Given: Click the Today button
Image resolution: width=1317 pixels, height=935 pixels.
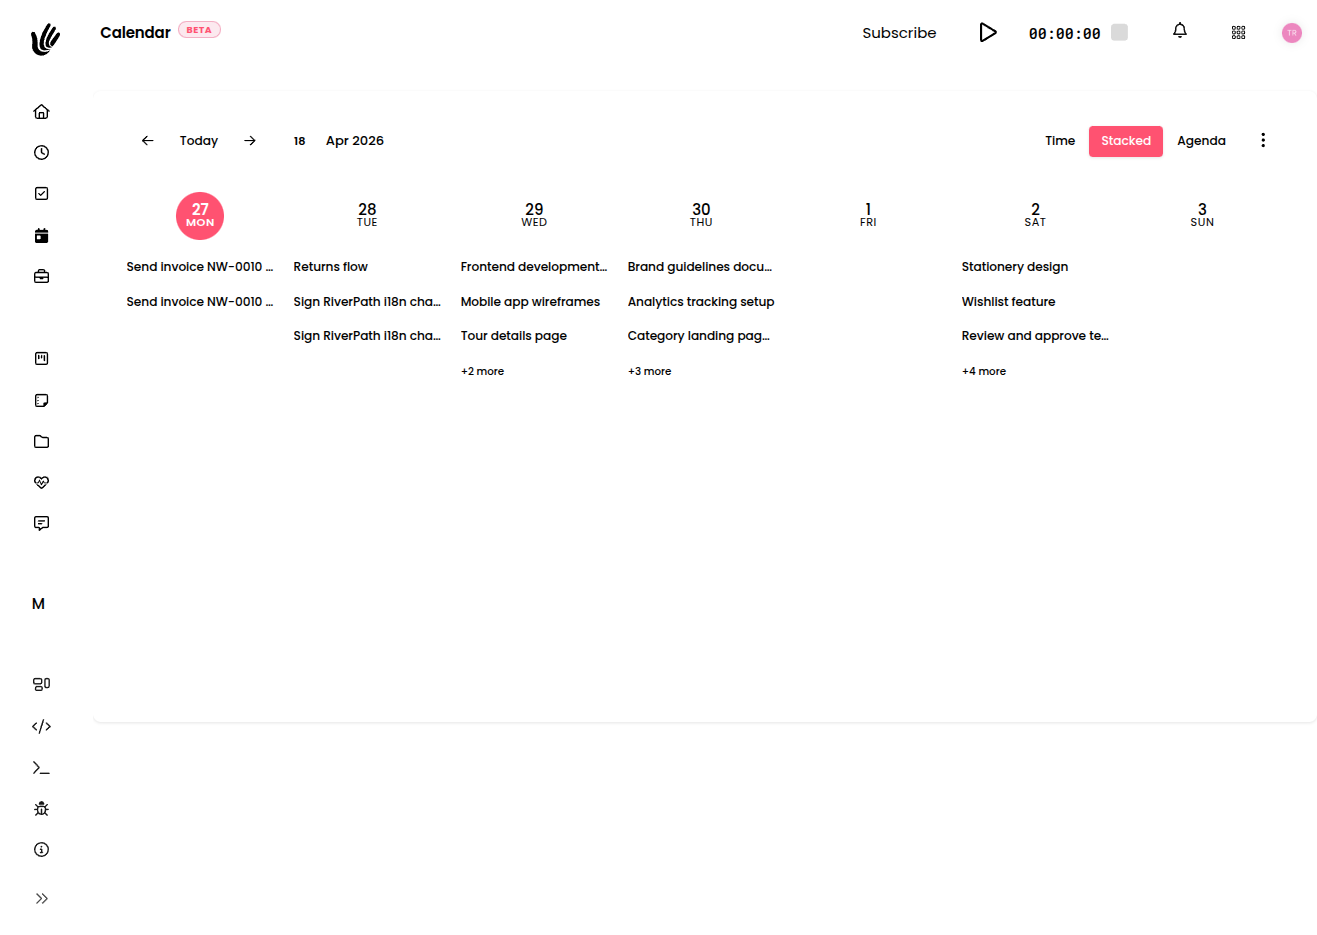Looking at the screenshot, I should pos(199,141).
